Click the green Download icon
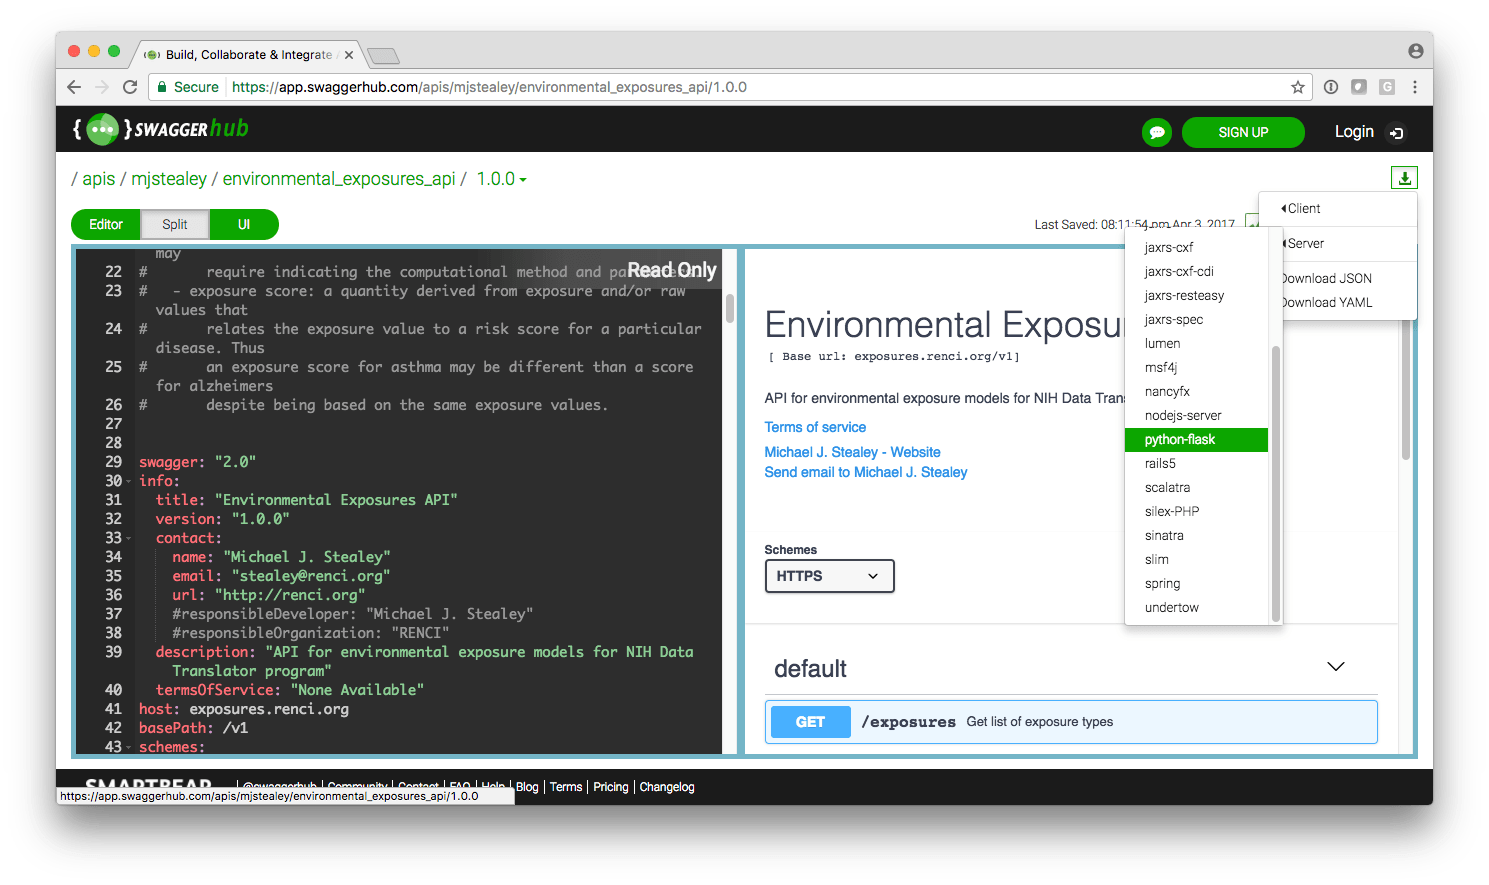The height and width of the screenshot is (885, 1489). [1405, 177]
